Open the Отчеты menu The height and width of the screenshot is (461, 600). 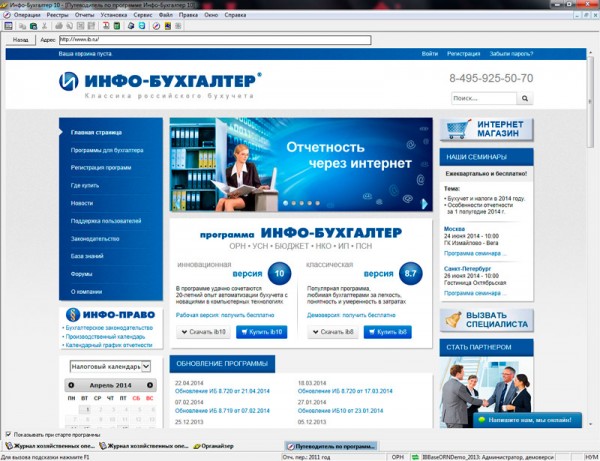click(x=85, y=15)
